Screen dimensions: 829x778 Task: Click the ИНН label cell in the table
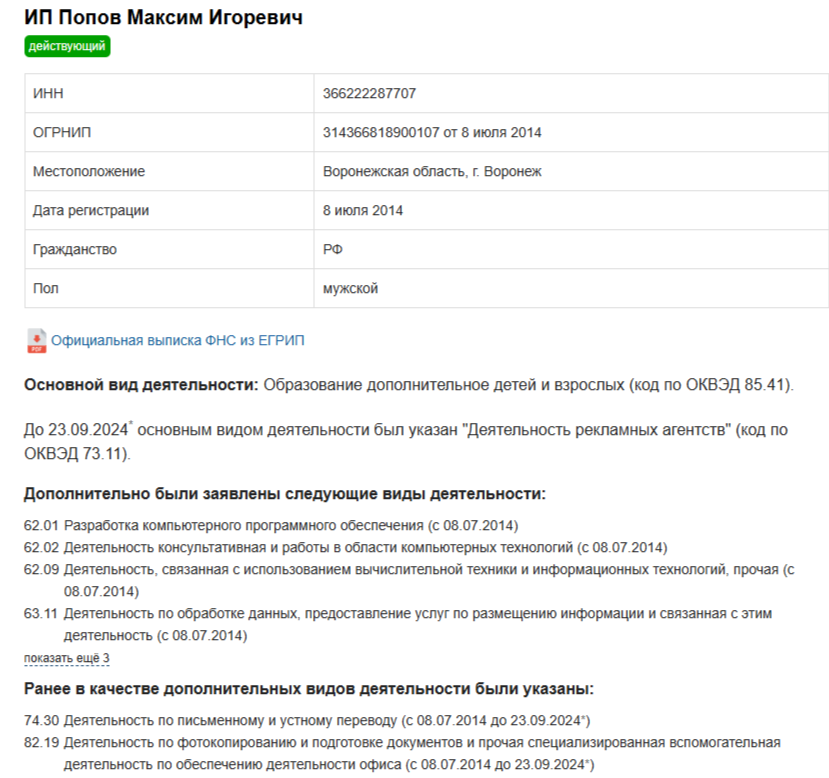click(169, 94)
